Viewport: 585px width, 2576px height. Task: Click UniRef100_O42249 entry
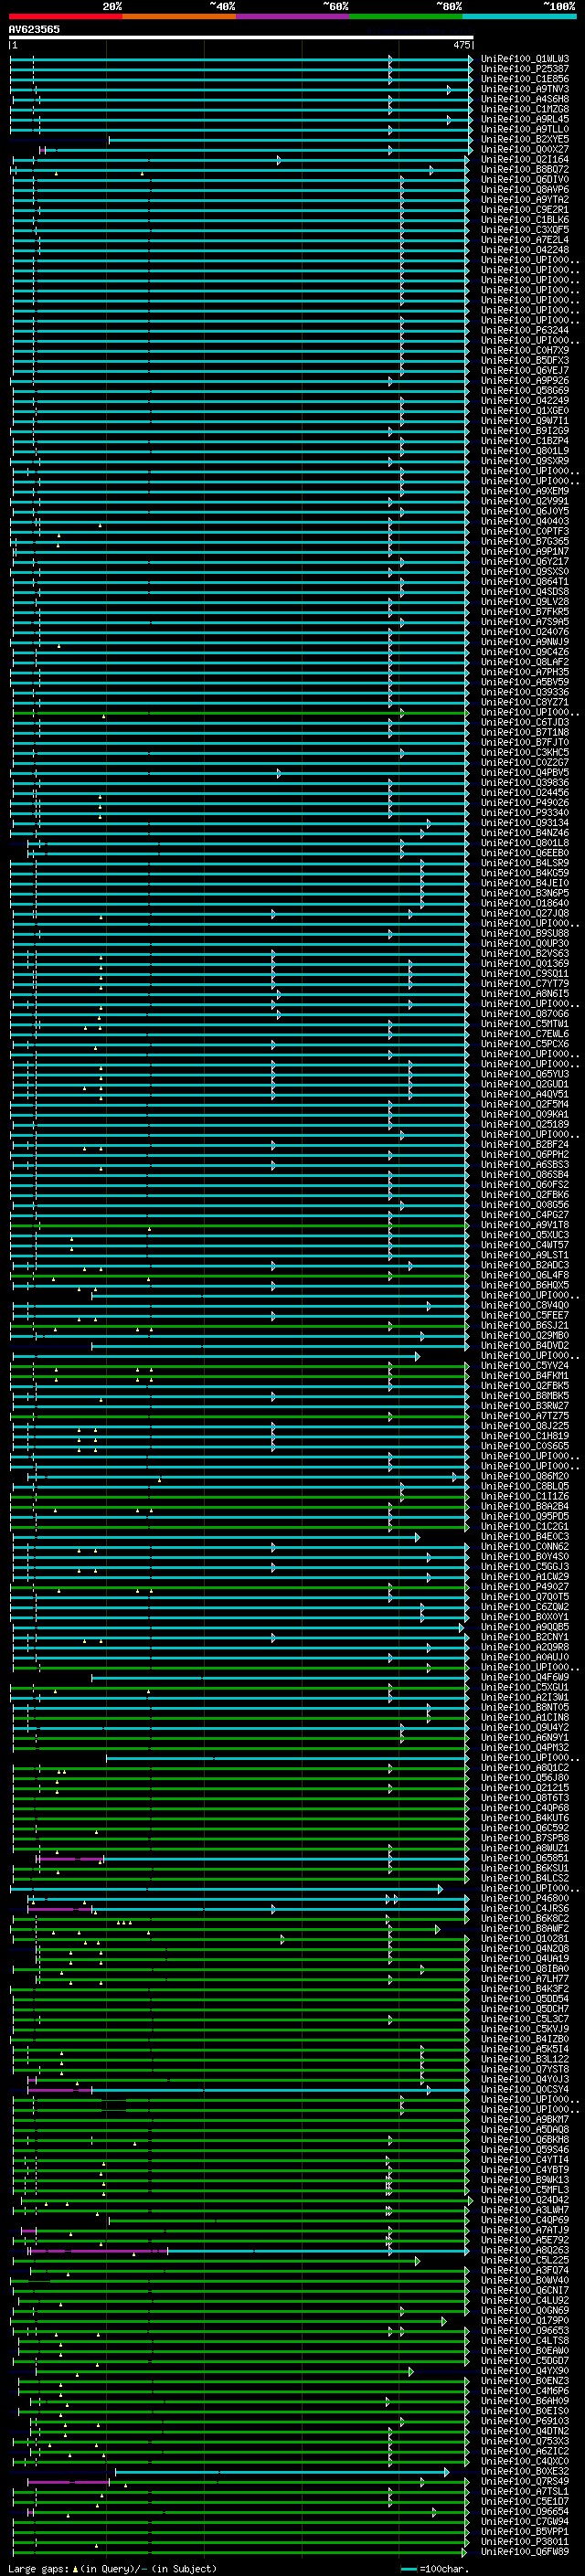tap(525, 401)
